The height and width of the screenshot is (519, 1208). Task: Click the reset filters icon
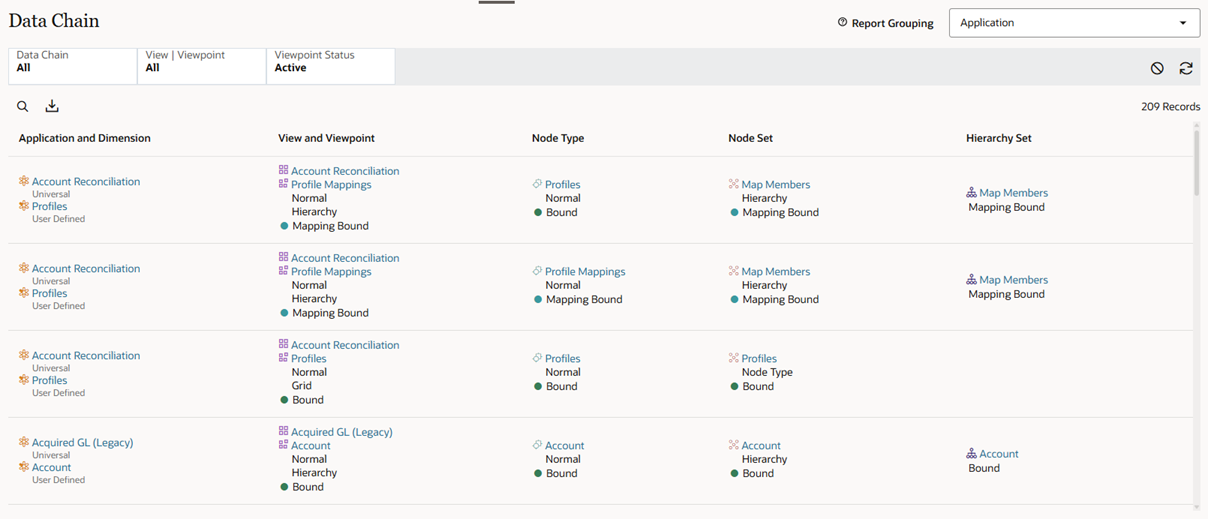[x=1157, y=69]
